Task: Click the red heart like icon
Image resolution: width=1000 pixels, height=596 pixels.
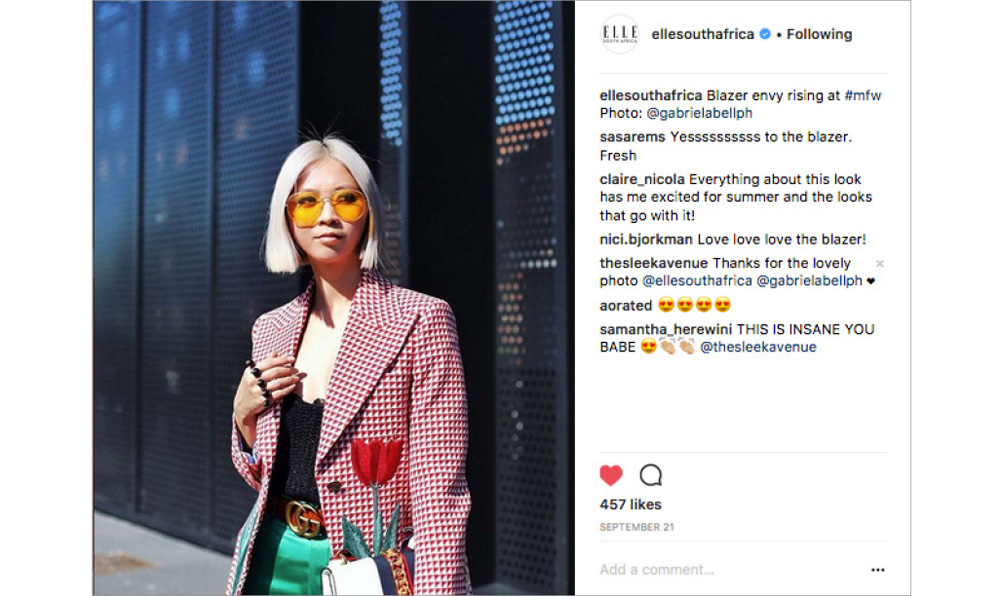Action: tap(611, 475)
